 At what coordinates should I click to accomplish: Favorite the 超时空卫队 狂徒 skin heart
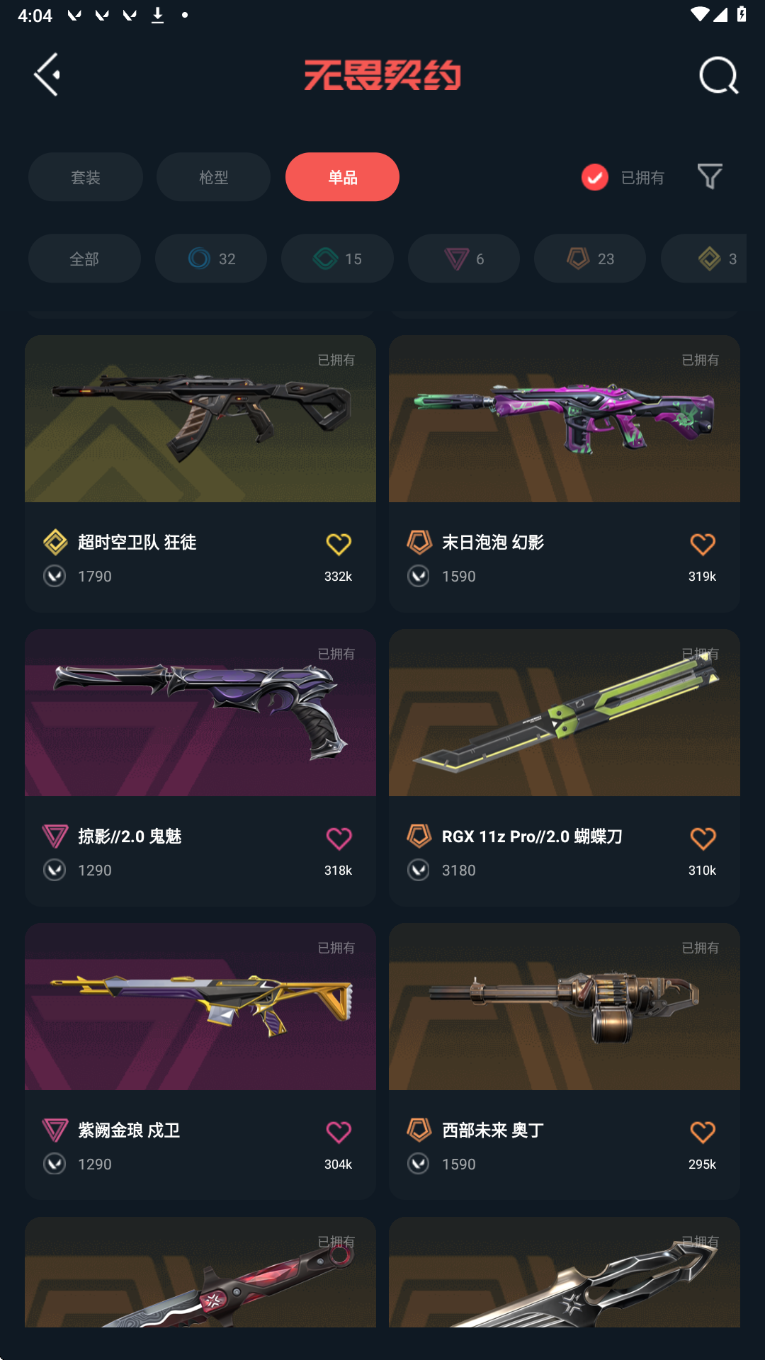click(x=339, y=544)
